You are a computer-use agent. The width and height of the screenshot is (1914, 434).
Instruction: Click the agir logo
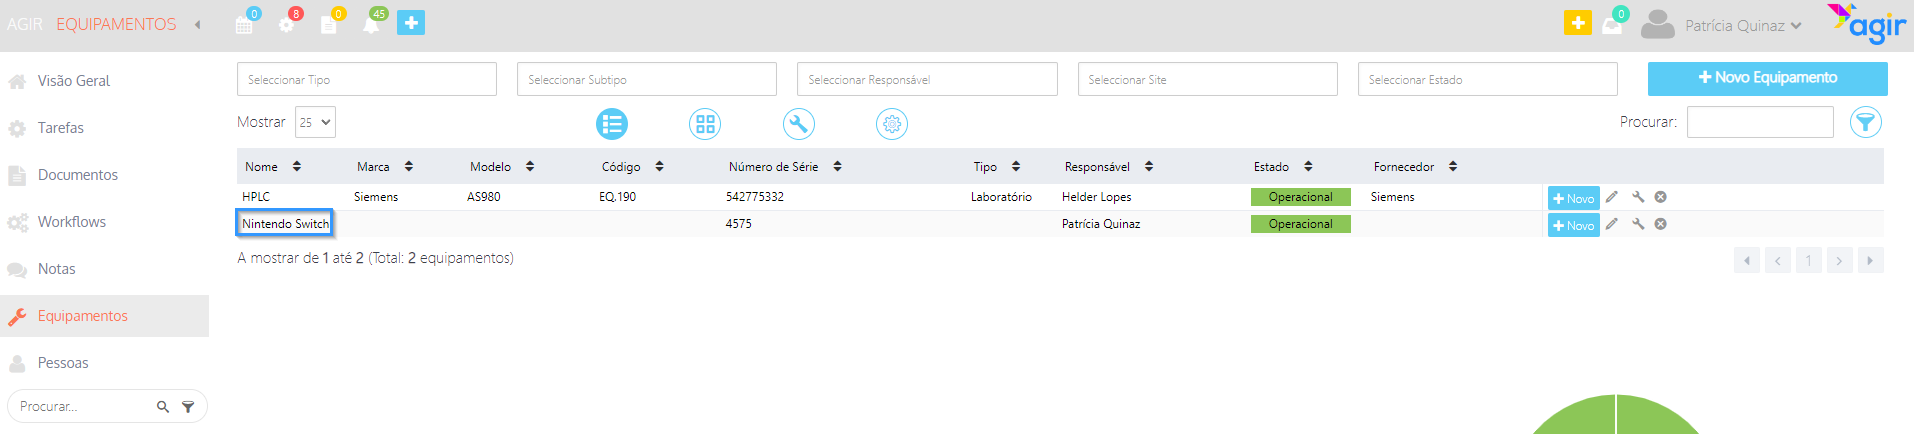(1867, 24)
